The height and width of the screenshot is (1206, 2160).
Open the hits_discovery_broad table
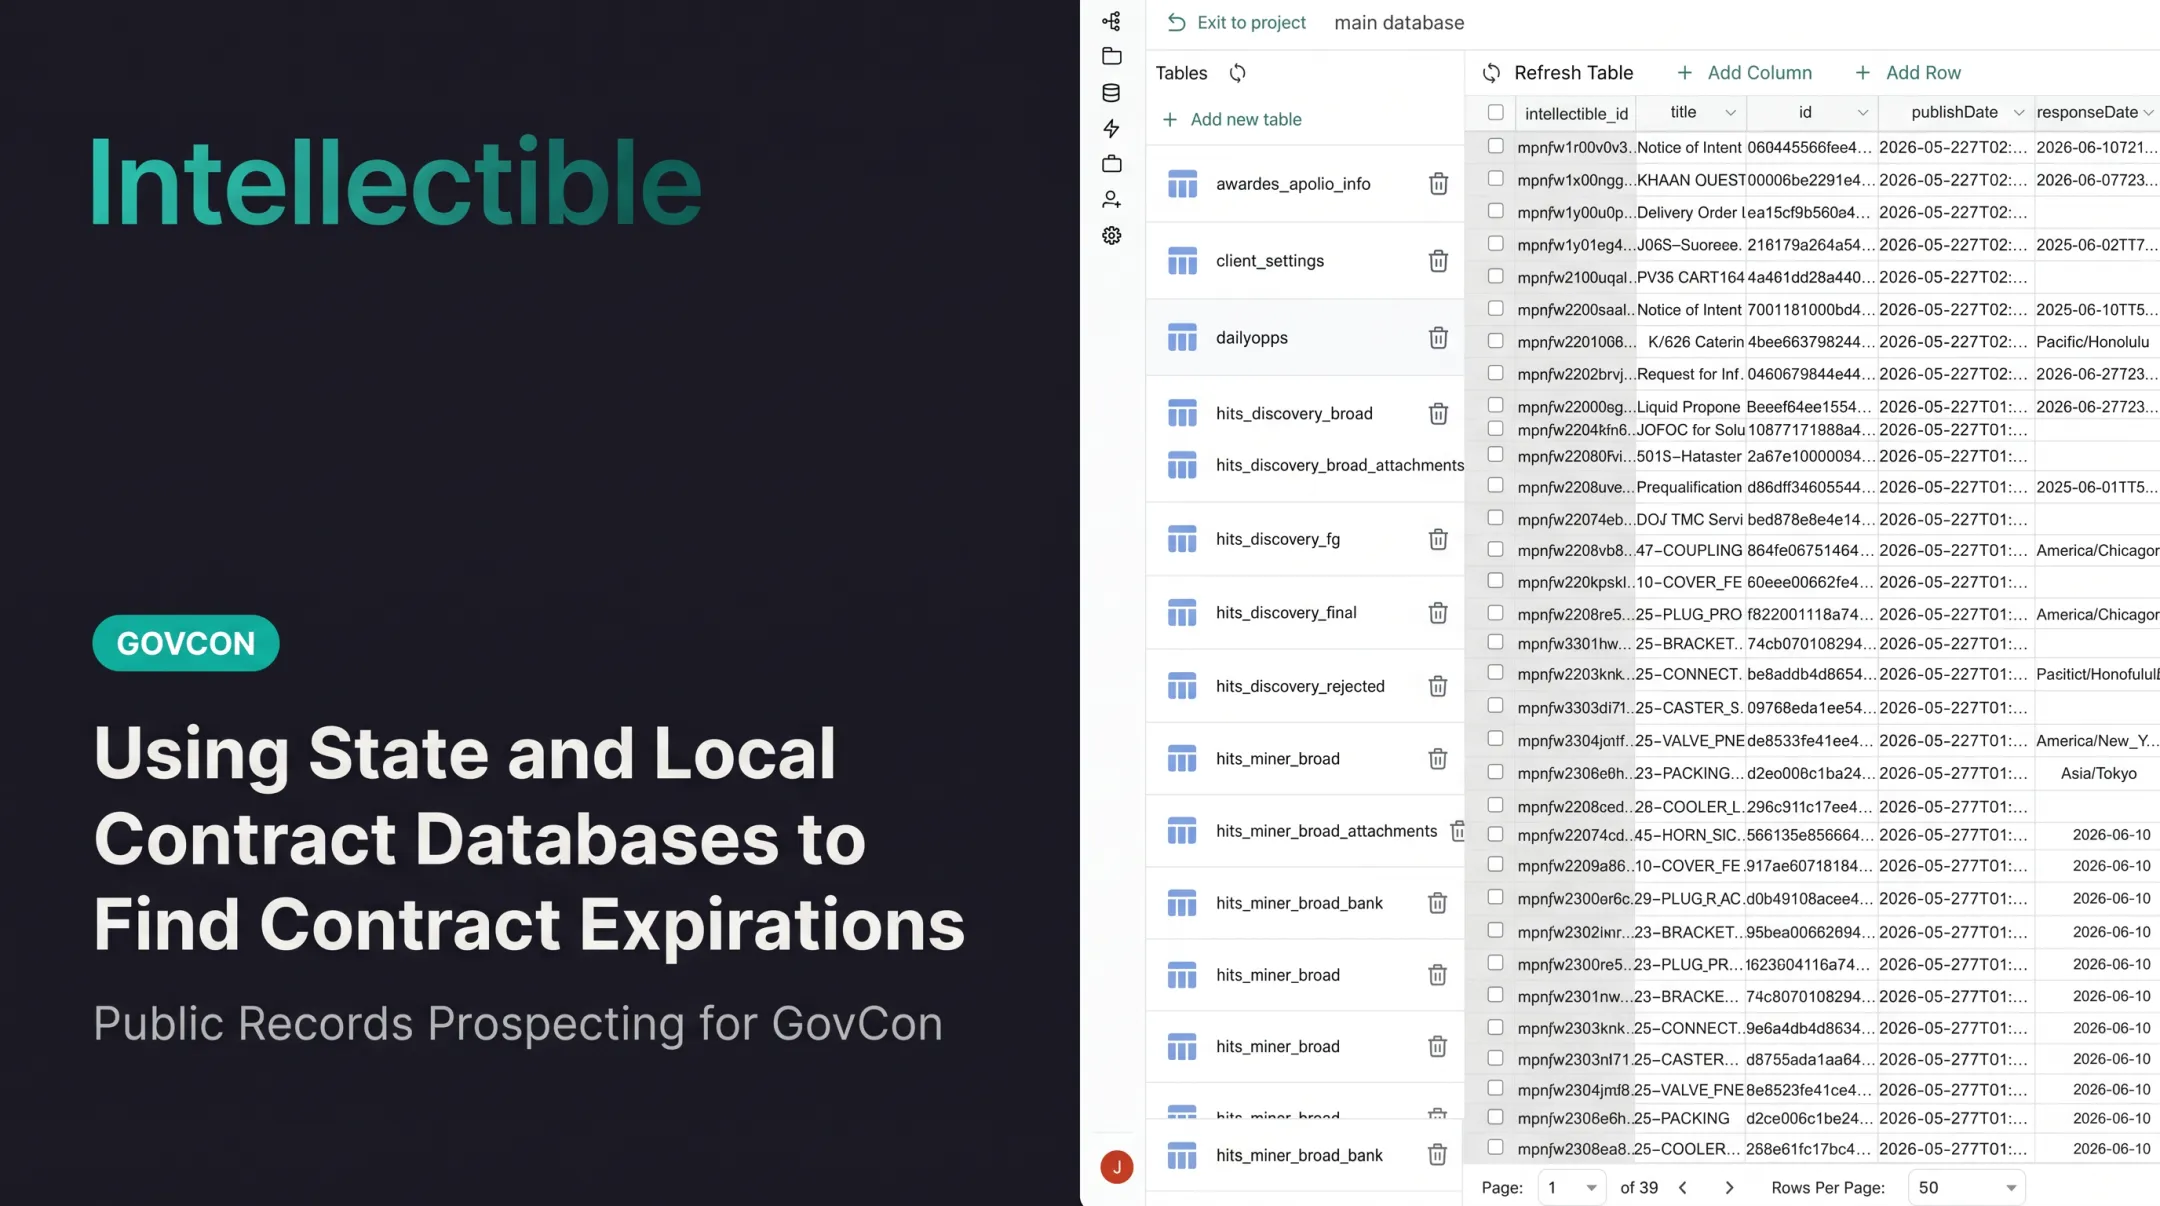1294,414
